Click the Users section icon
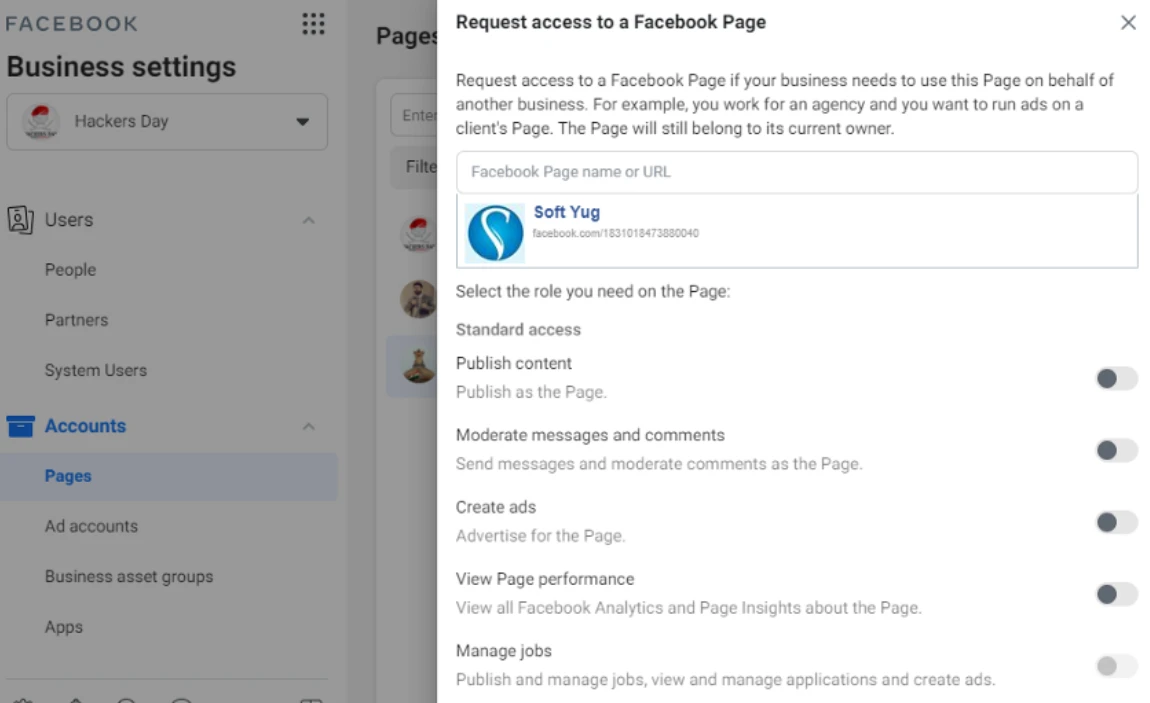Screen dimensions: 1150x703 pyautogui.click(x=20, y=220)
